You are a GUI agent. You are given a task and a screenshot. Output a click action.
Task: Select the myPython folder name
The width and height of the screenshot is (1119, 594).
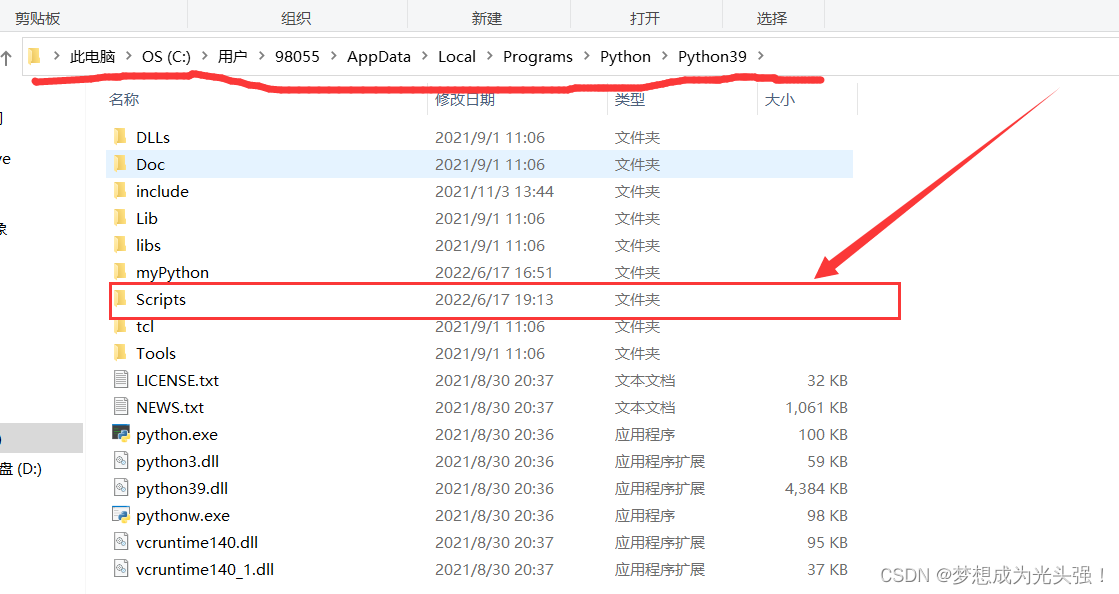tap(172, 273)
